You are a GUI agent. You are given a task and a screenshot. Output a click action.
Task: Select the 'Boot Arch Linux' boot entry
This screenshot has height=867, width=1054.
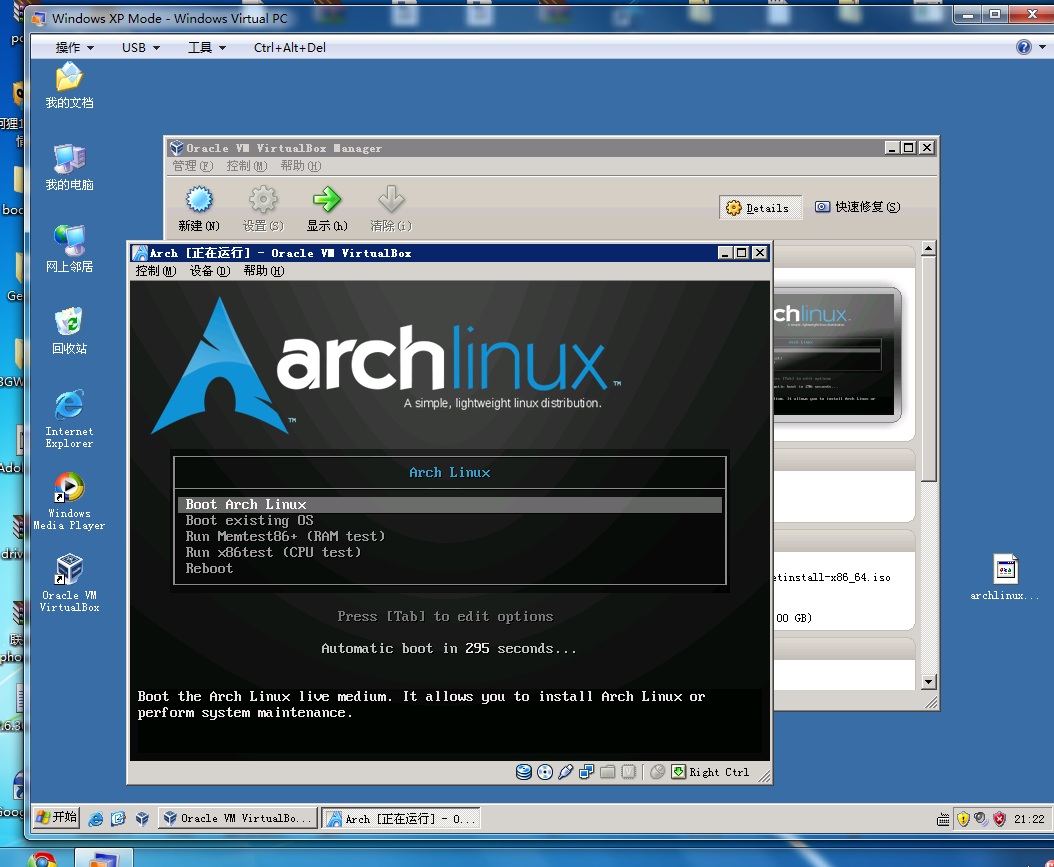pyautogui.click(x=450, y=505)
